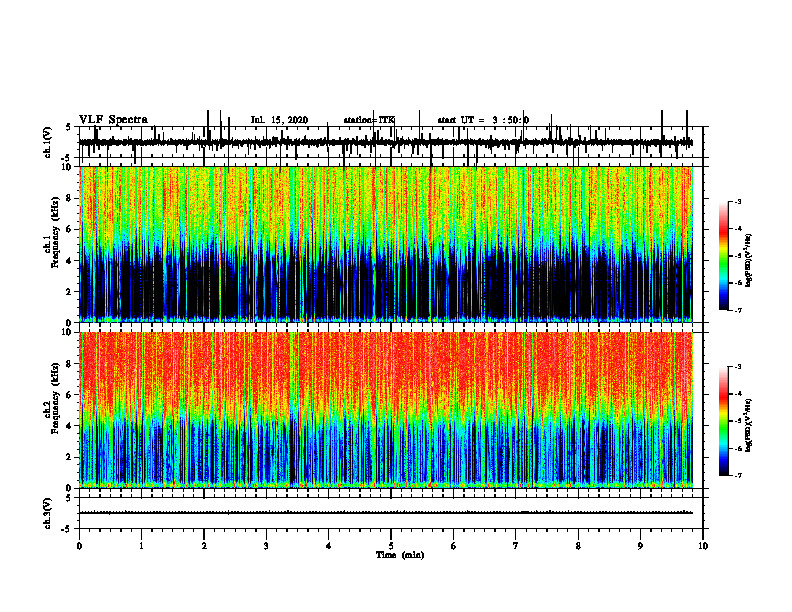Click the ch.2 colorbar "log(PSD)(V²/Hz)" label
Image resolution: width=792 pixels, height=612 pixels.
[x=748, y=426]
